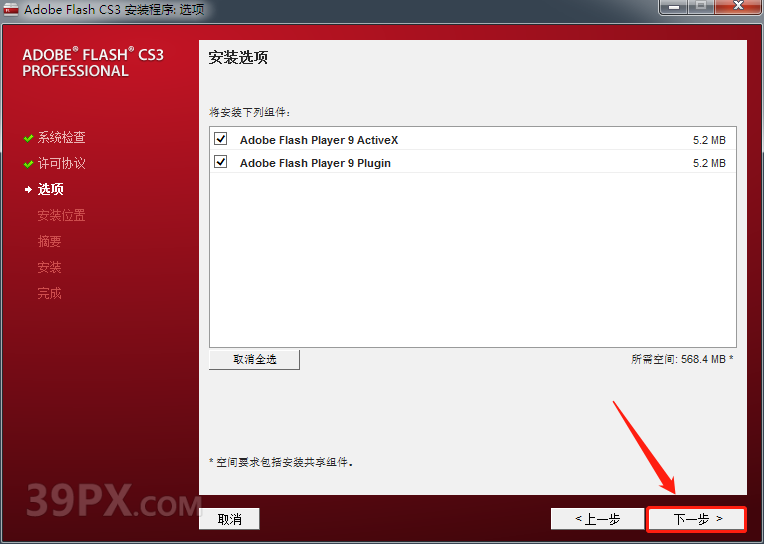The image size is (764, 544).
Task: Click the 所需空间: 568.4 MB text
Action: coord(682,359)
